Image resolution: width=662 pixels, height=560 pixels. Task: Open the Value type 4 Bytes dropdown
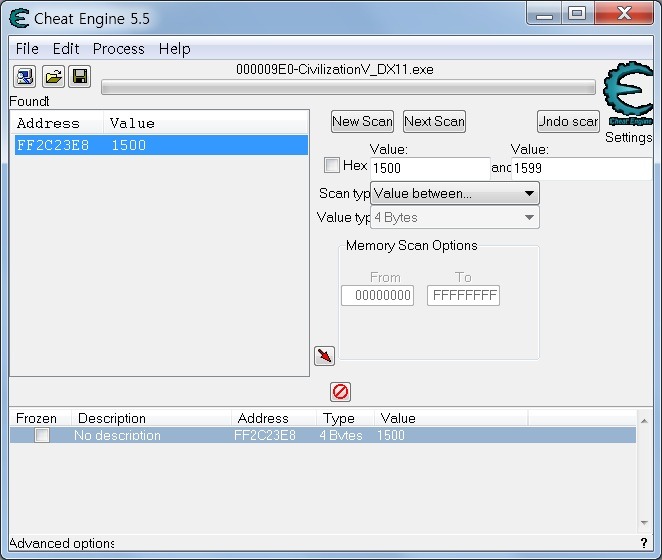tap(455, 217)
